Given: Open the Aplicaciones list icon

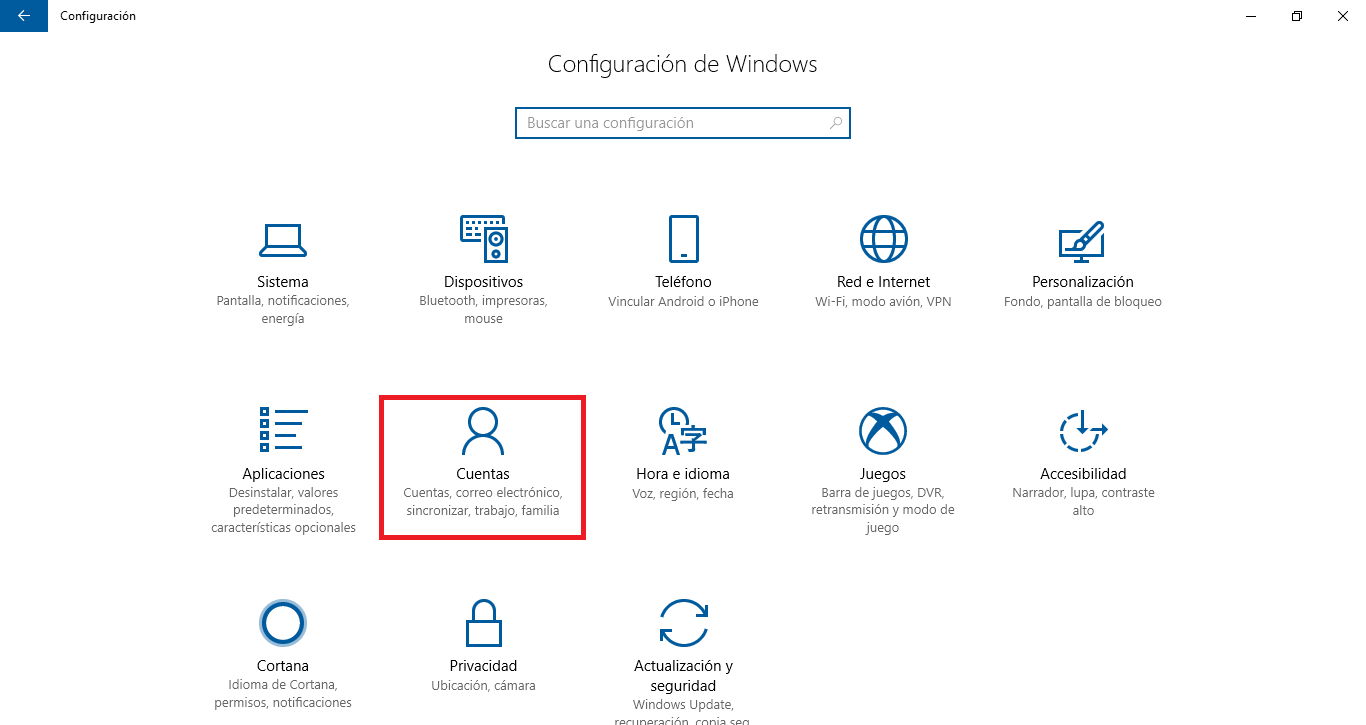Looking at the screenshot, I should (283, 431).
